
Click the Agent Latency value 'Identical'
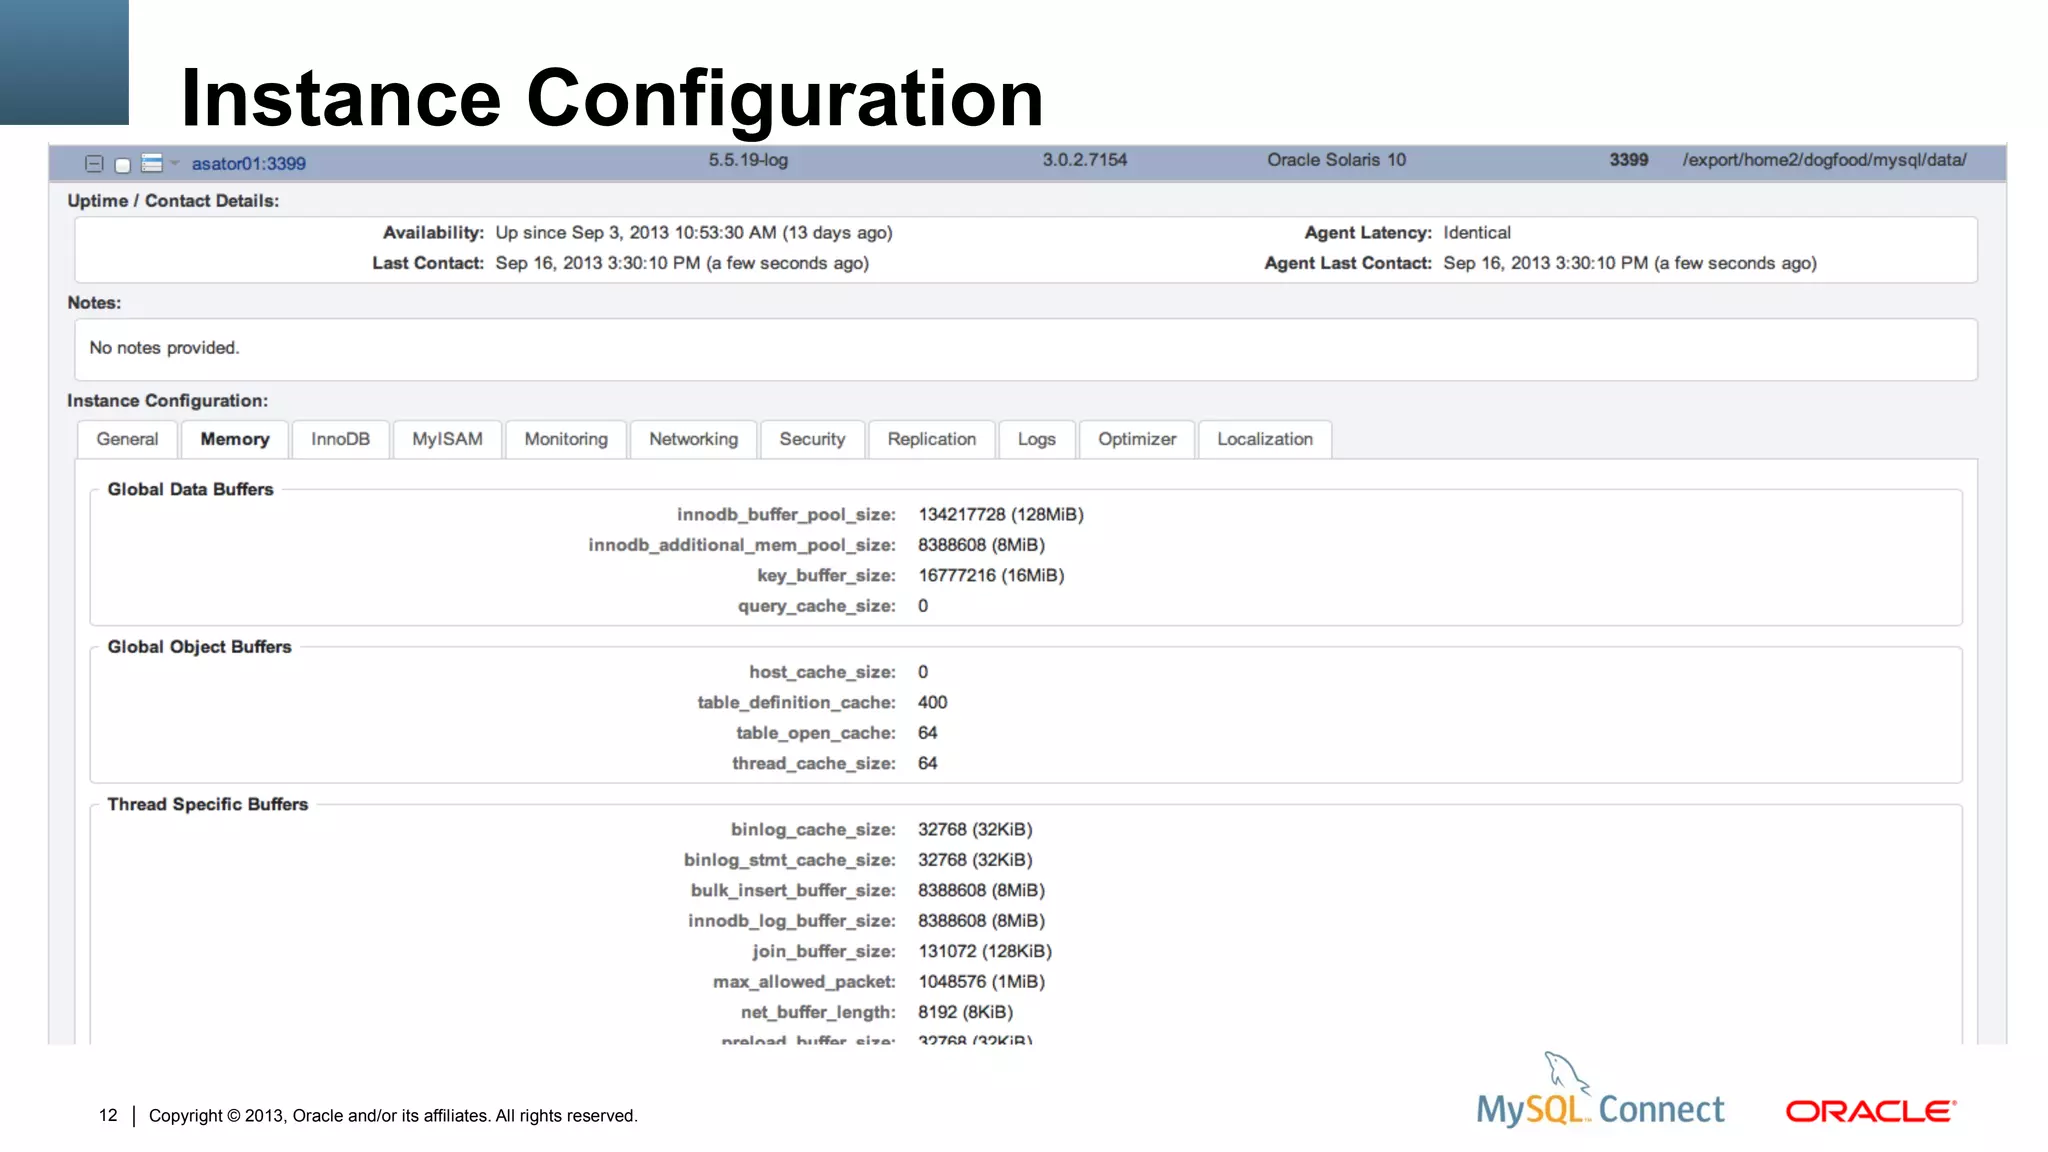1476,233
